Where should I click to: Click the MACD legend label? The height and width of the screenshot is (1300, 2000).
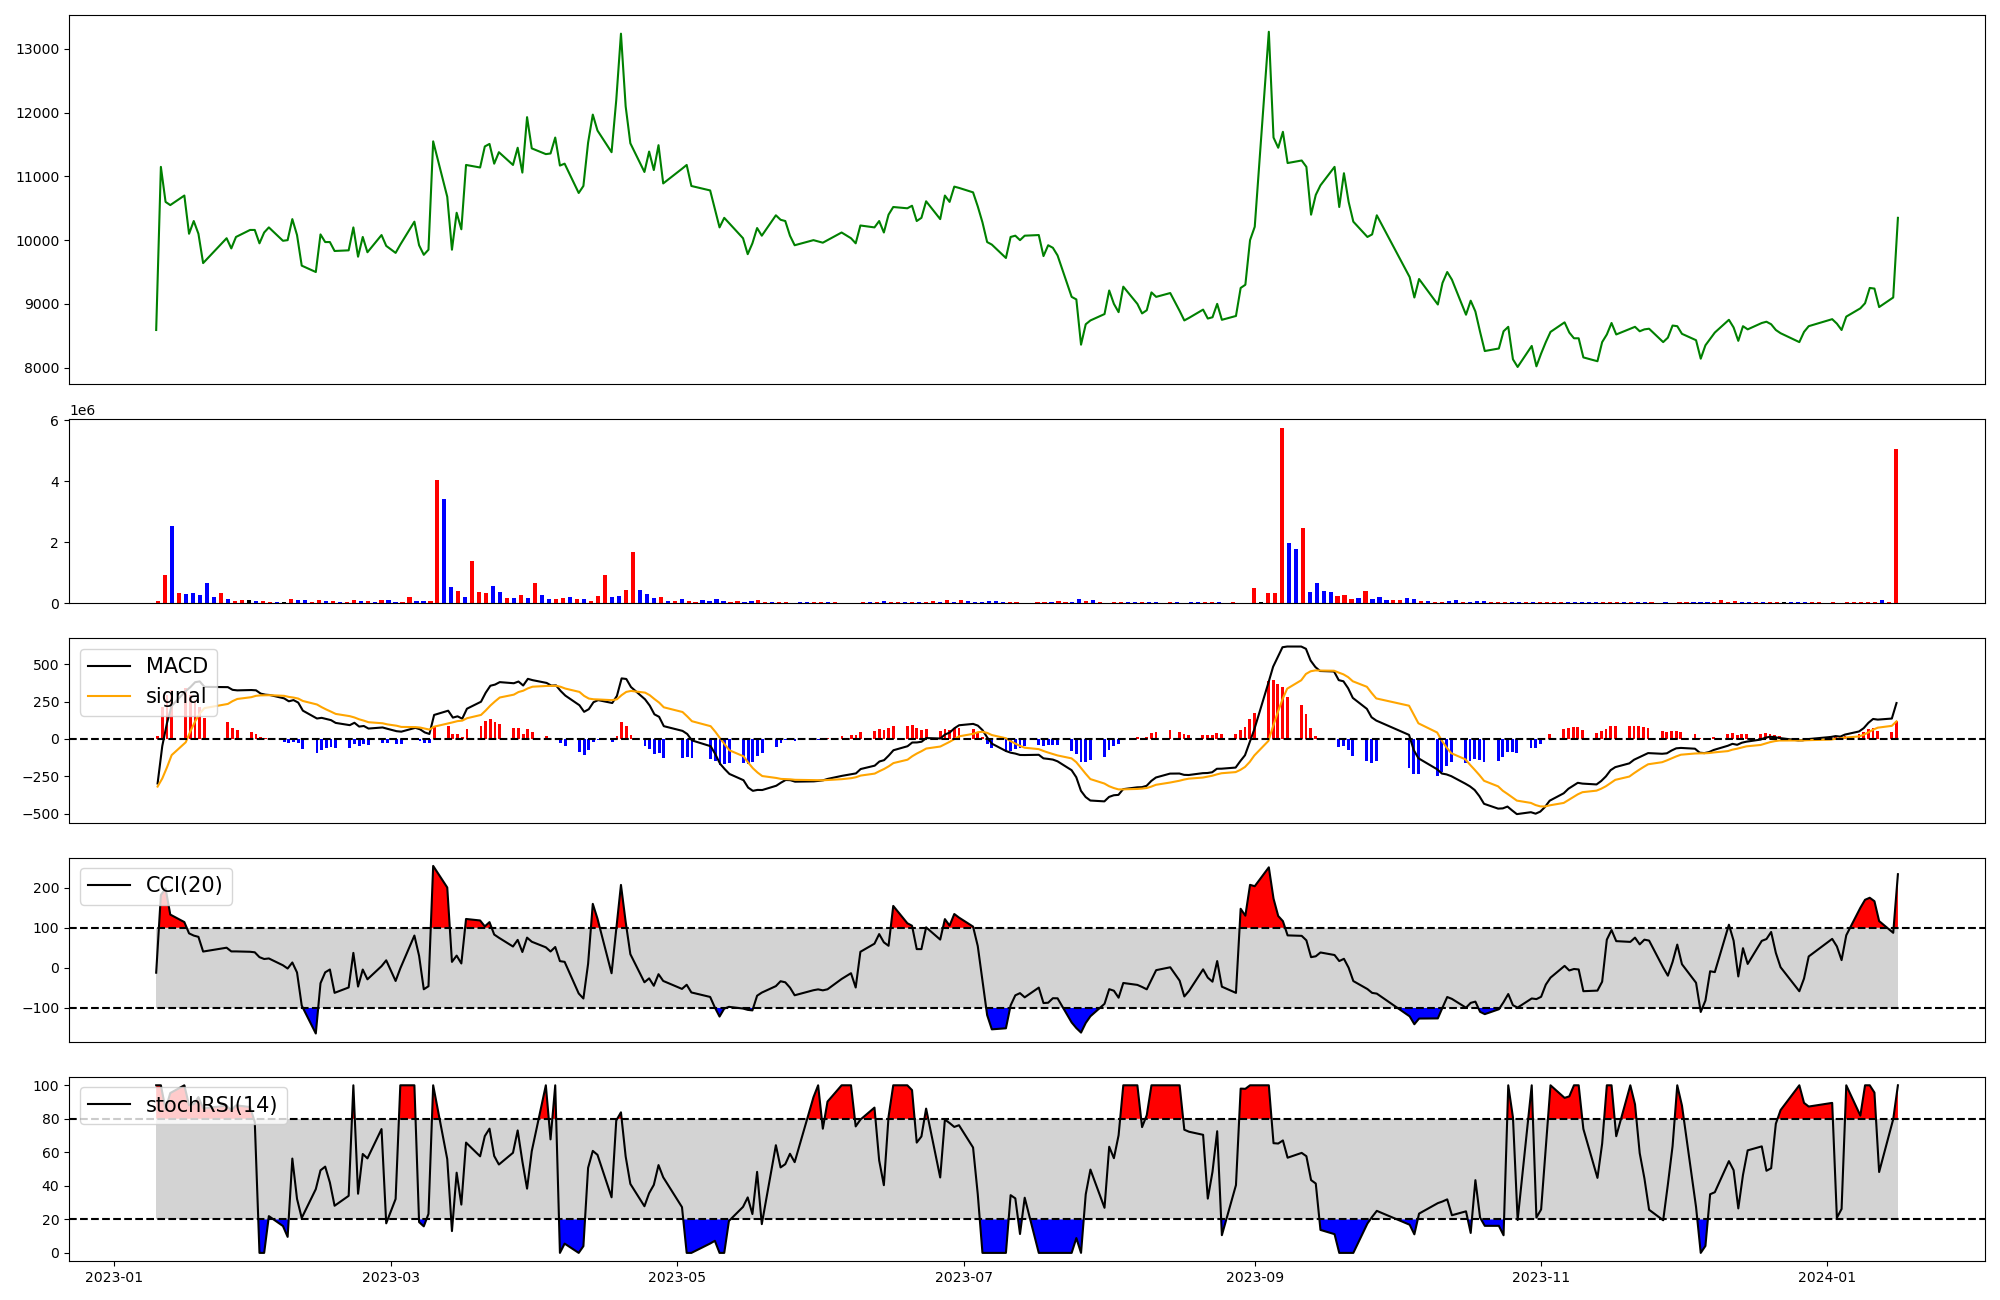pyautogui.click(x=176, y=666)
